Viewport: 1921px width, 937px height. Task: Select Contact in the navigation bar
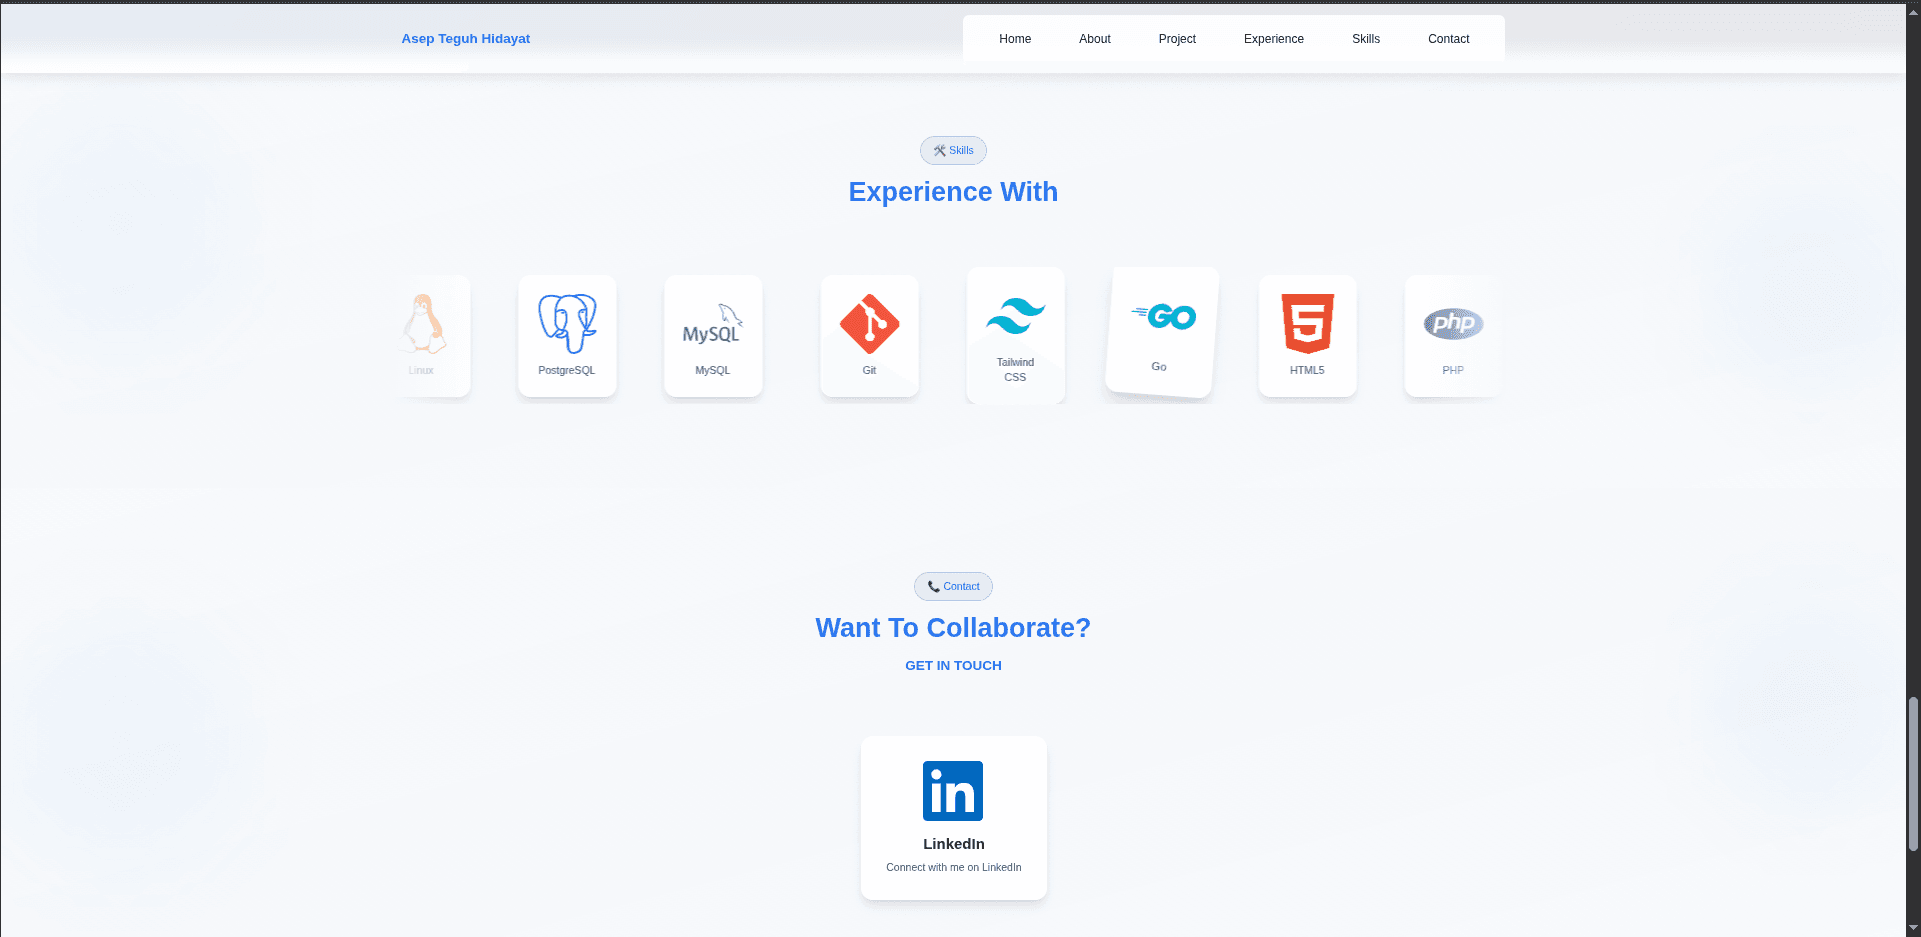[x=1449, y=39]
